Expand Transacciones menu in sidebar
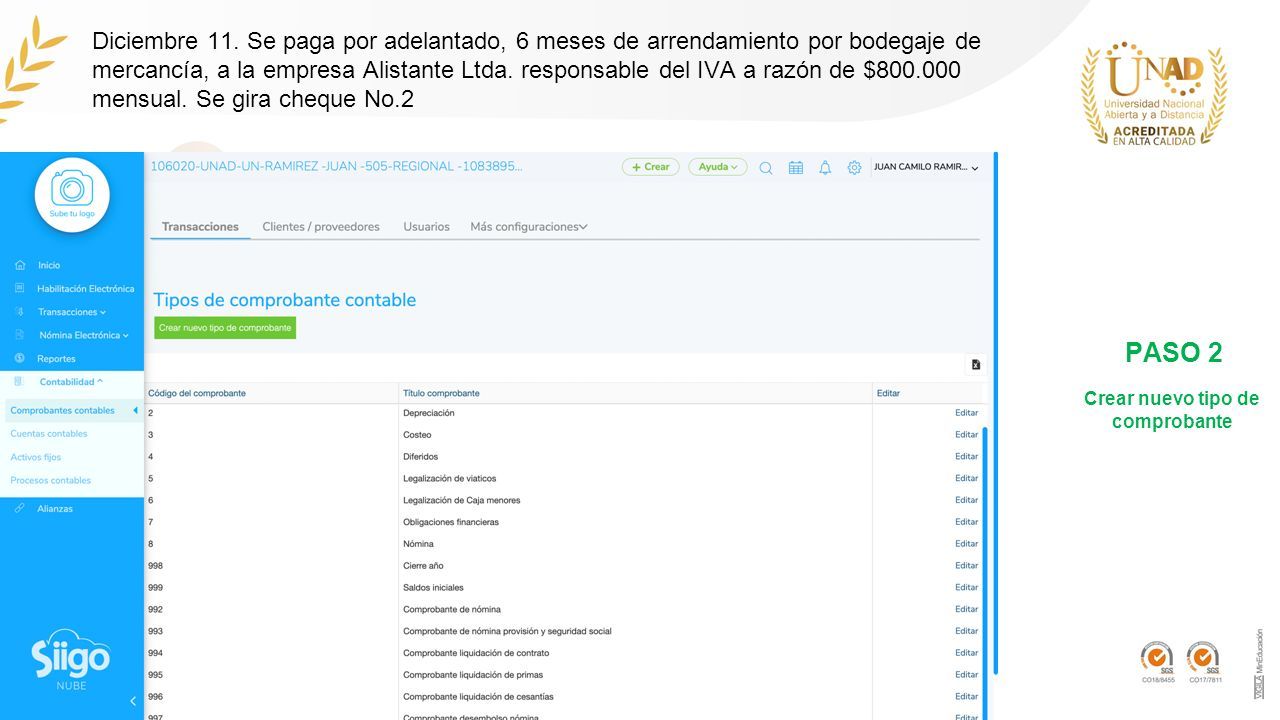The width and height of the screenshot is (1280, 720). point(72,312)
